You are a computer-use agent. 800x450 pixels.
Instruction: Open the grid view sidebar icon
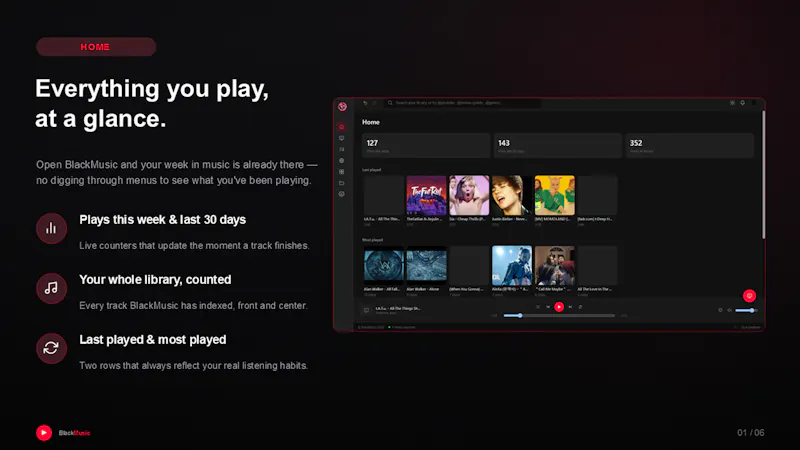[342, 172]
